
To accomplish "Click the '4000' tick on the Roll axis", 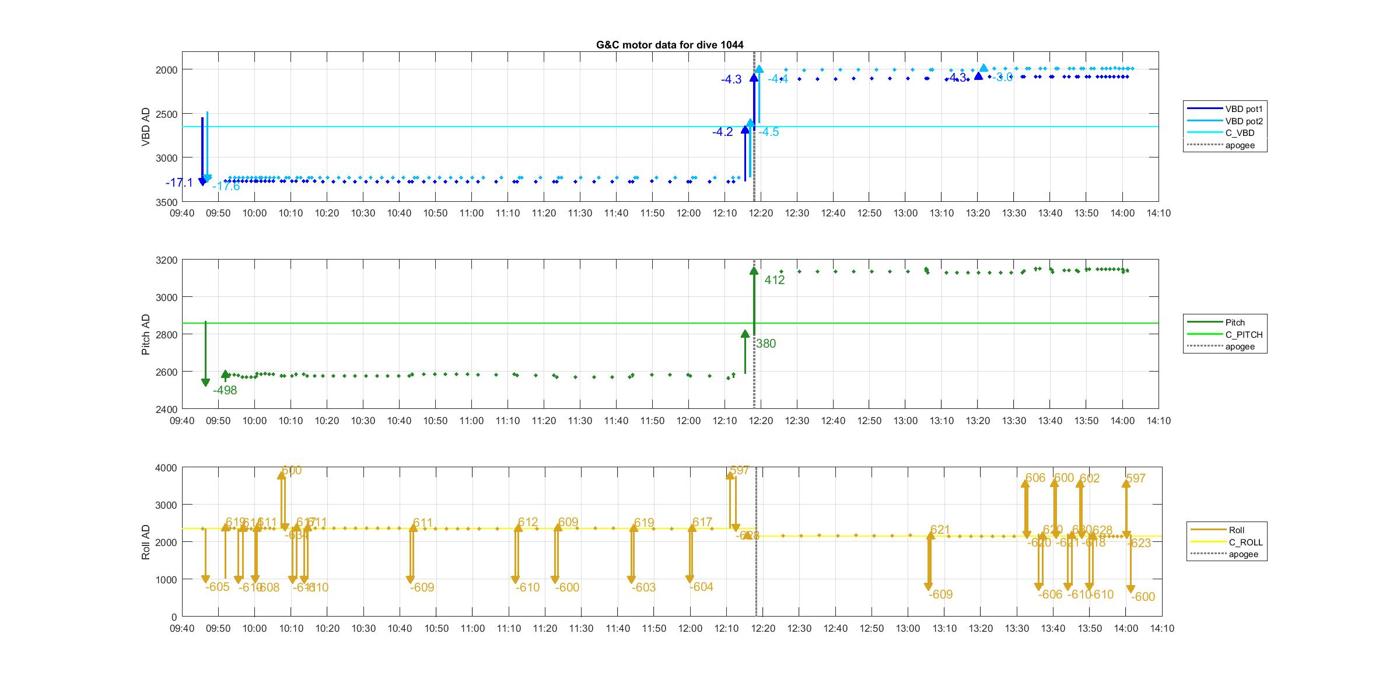I will tap(164, 468).
